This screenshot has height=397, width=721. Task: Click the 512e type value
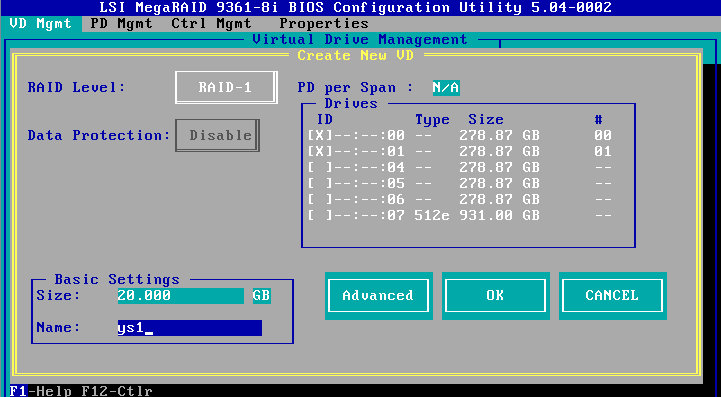(x=432, y=215)
